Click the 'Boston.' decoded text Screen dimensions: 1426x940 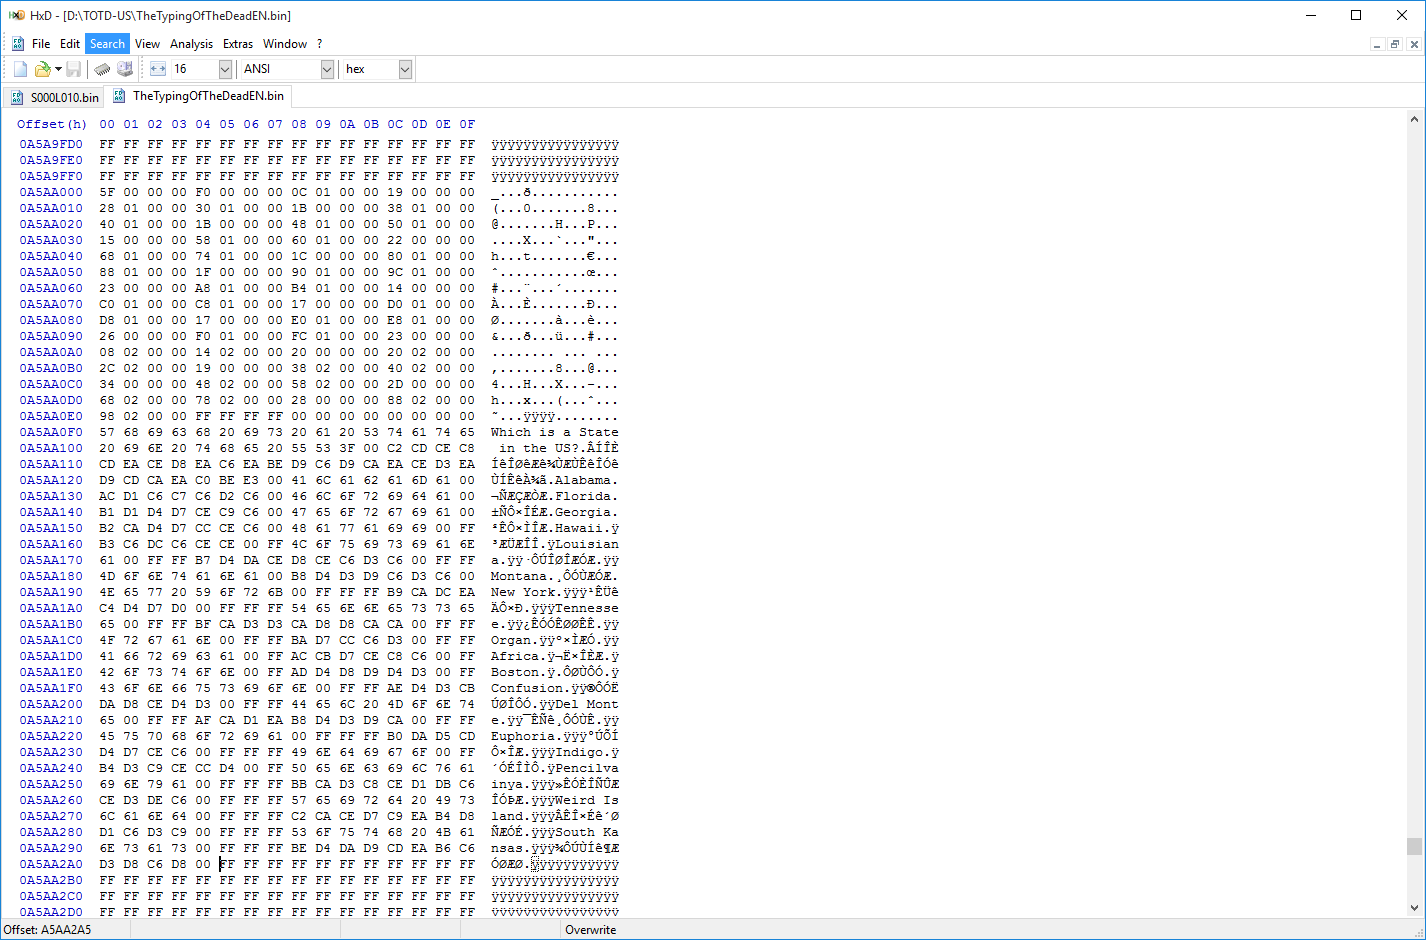[519, 672]
